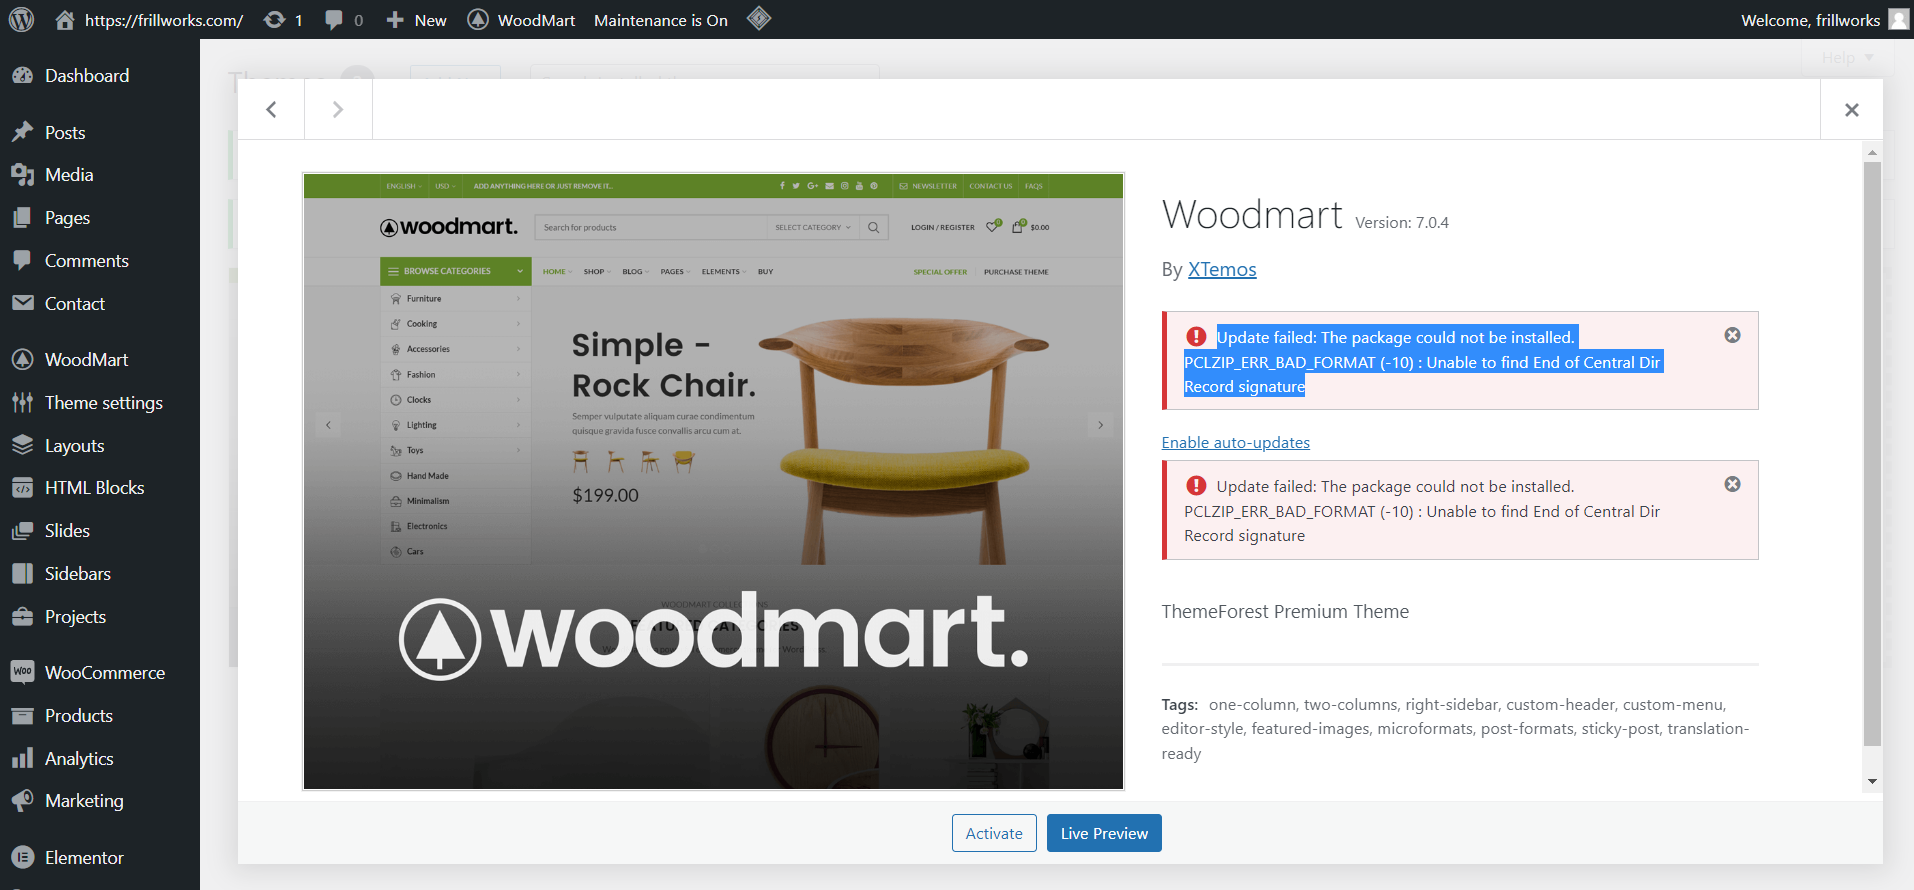Click the Theme settings sliders icon
The height and width of the screenshot is (890, 1914).
point(23,403)
